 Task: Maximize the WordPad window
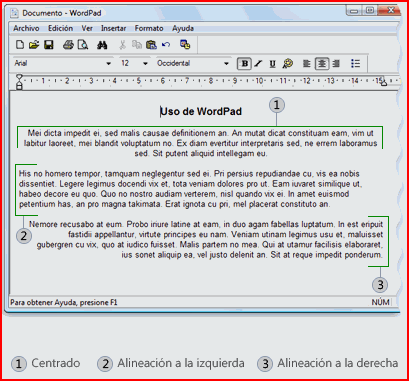(x=370, y=10)
